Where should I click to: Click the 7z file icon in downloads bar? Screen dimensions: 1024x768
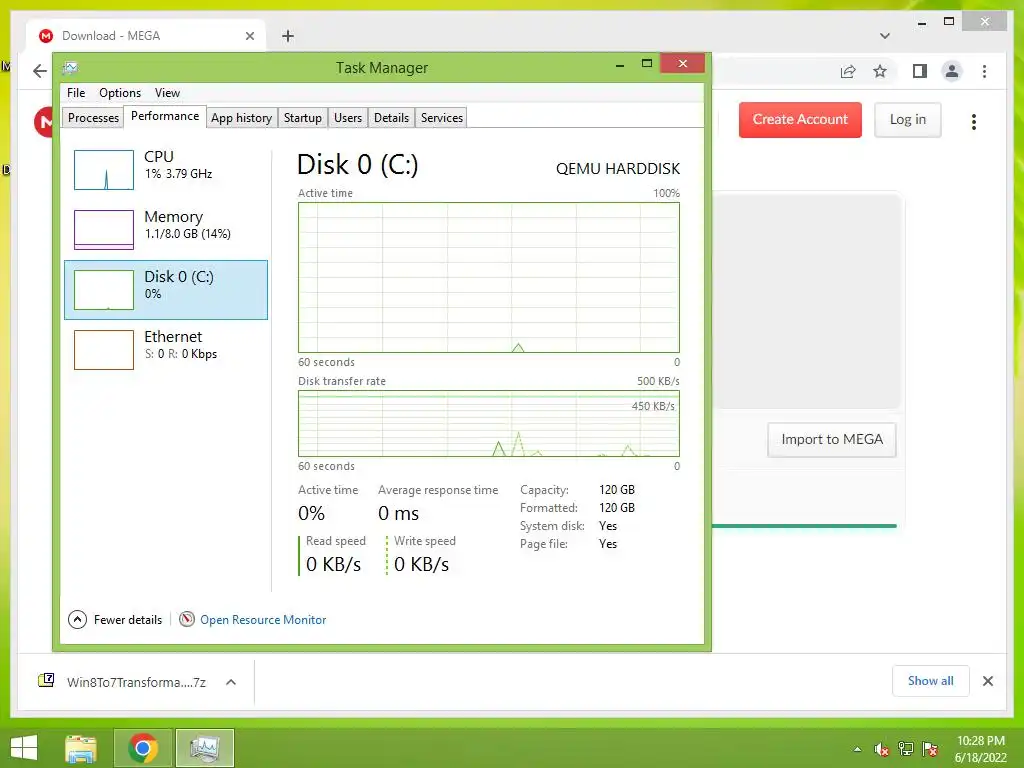click(46, 681)
